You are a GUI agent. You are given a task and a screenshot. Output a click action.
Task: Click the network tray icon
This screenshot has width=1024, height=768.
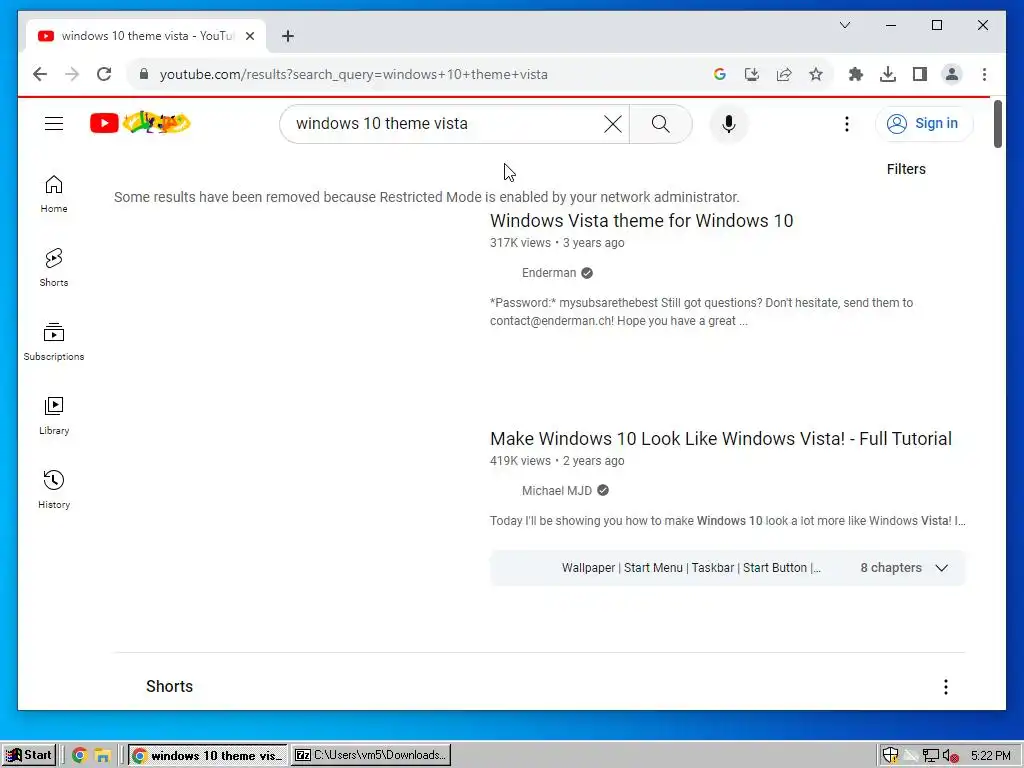(931, 756)
